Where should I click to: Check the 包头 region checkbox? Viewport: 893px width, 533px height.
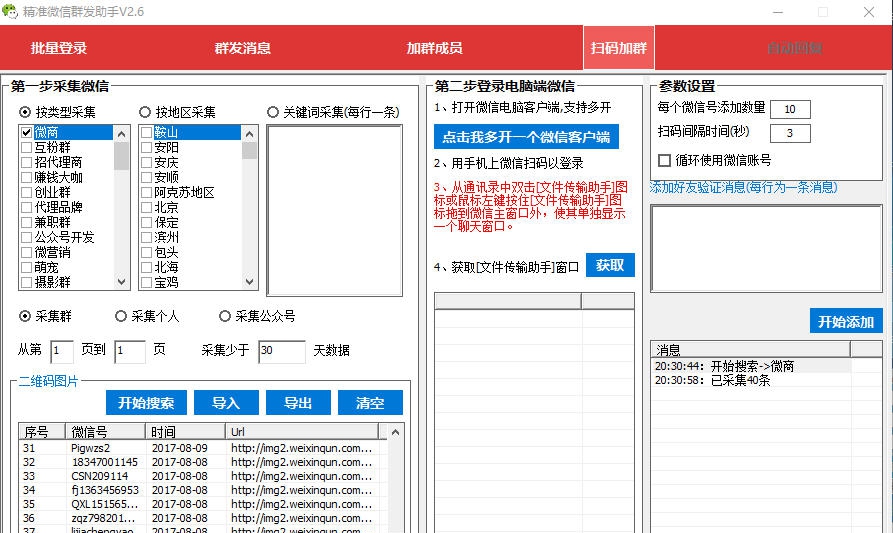tap(146, 252)
